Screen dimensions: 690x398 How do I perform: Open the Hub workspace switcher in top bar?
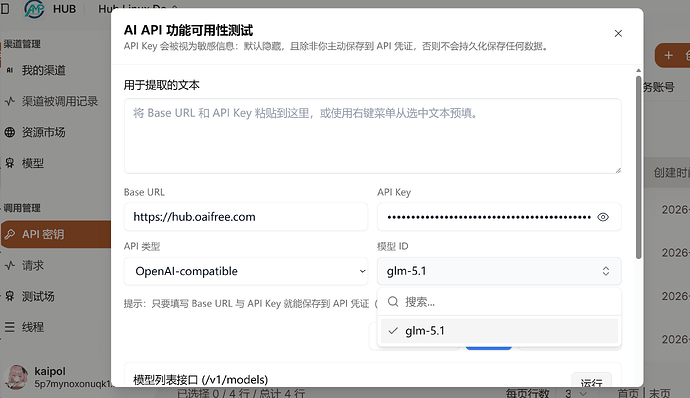[138, 8]
